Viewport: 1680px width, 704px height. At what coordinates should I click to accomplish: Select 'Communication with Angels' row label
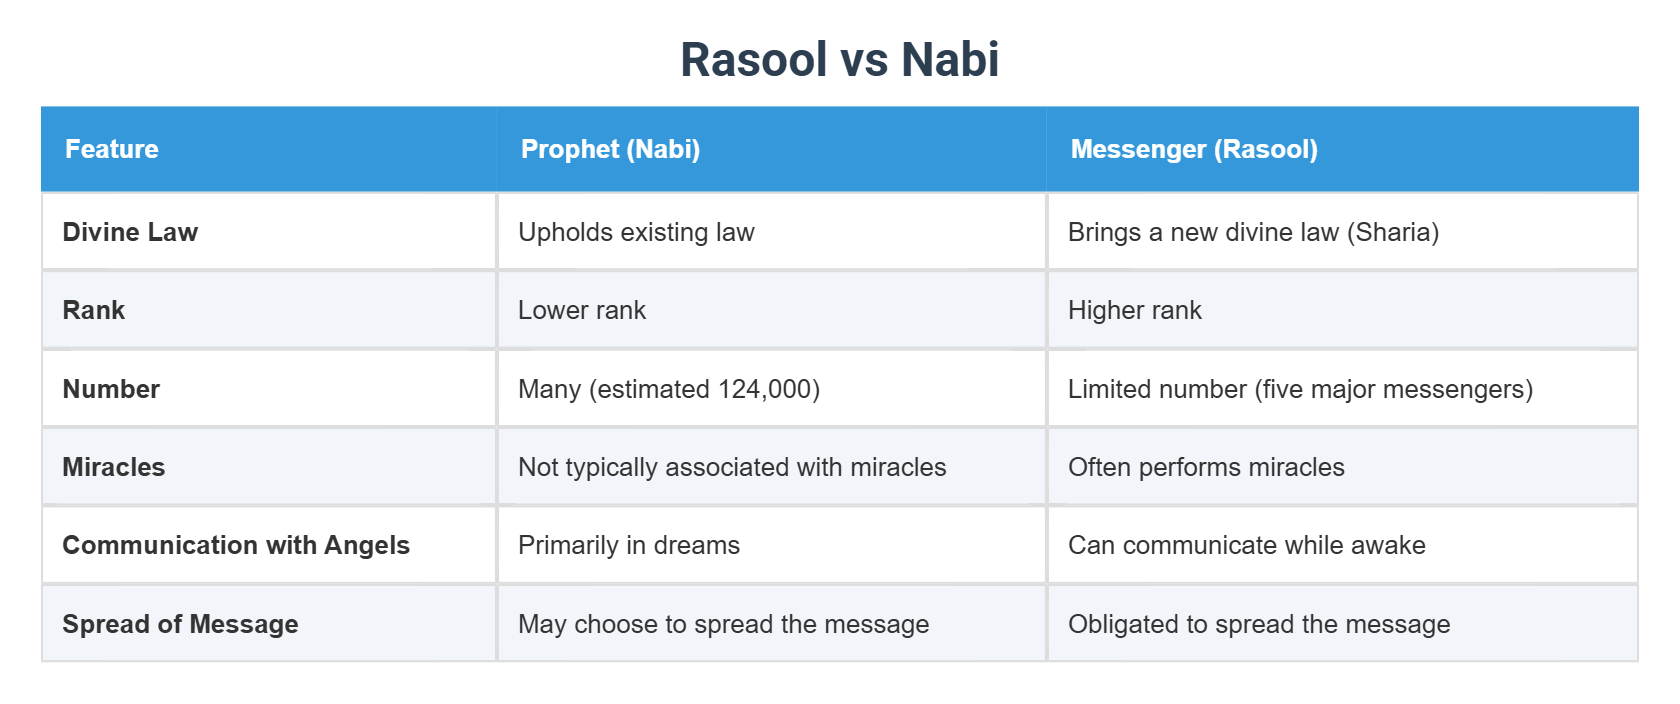click(269, 545)
